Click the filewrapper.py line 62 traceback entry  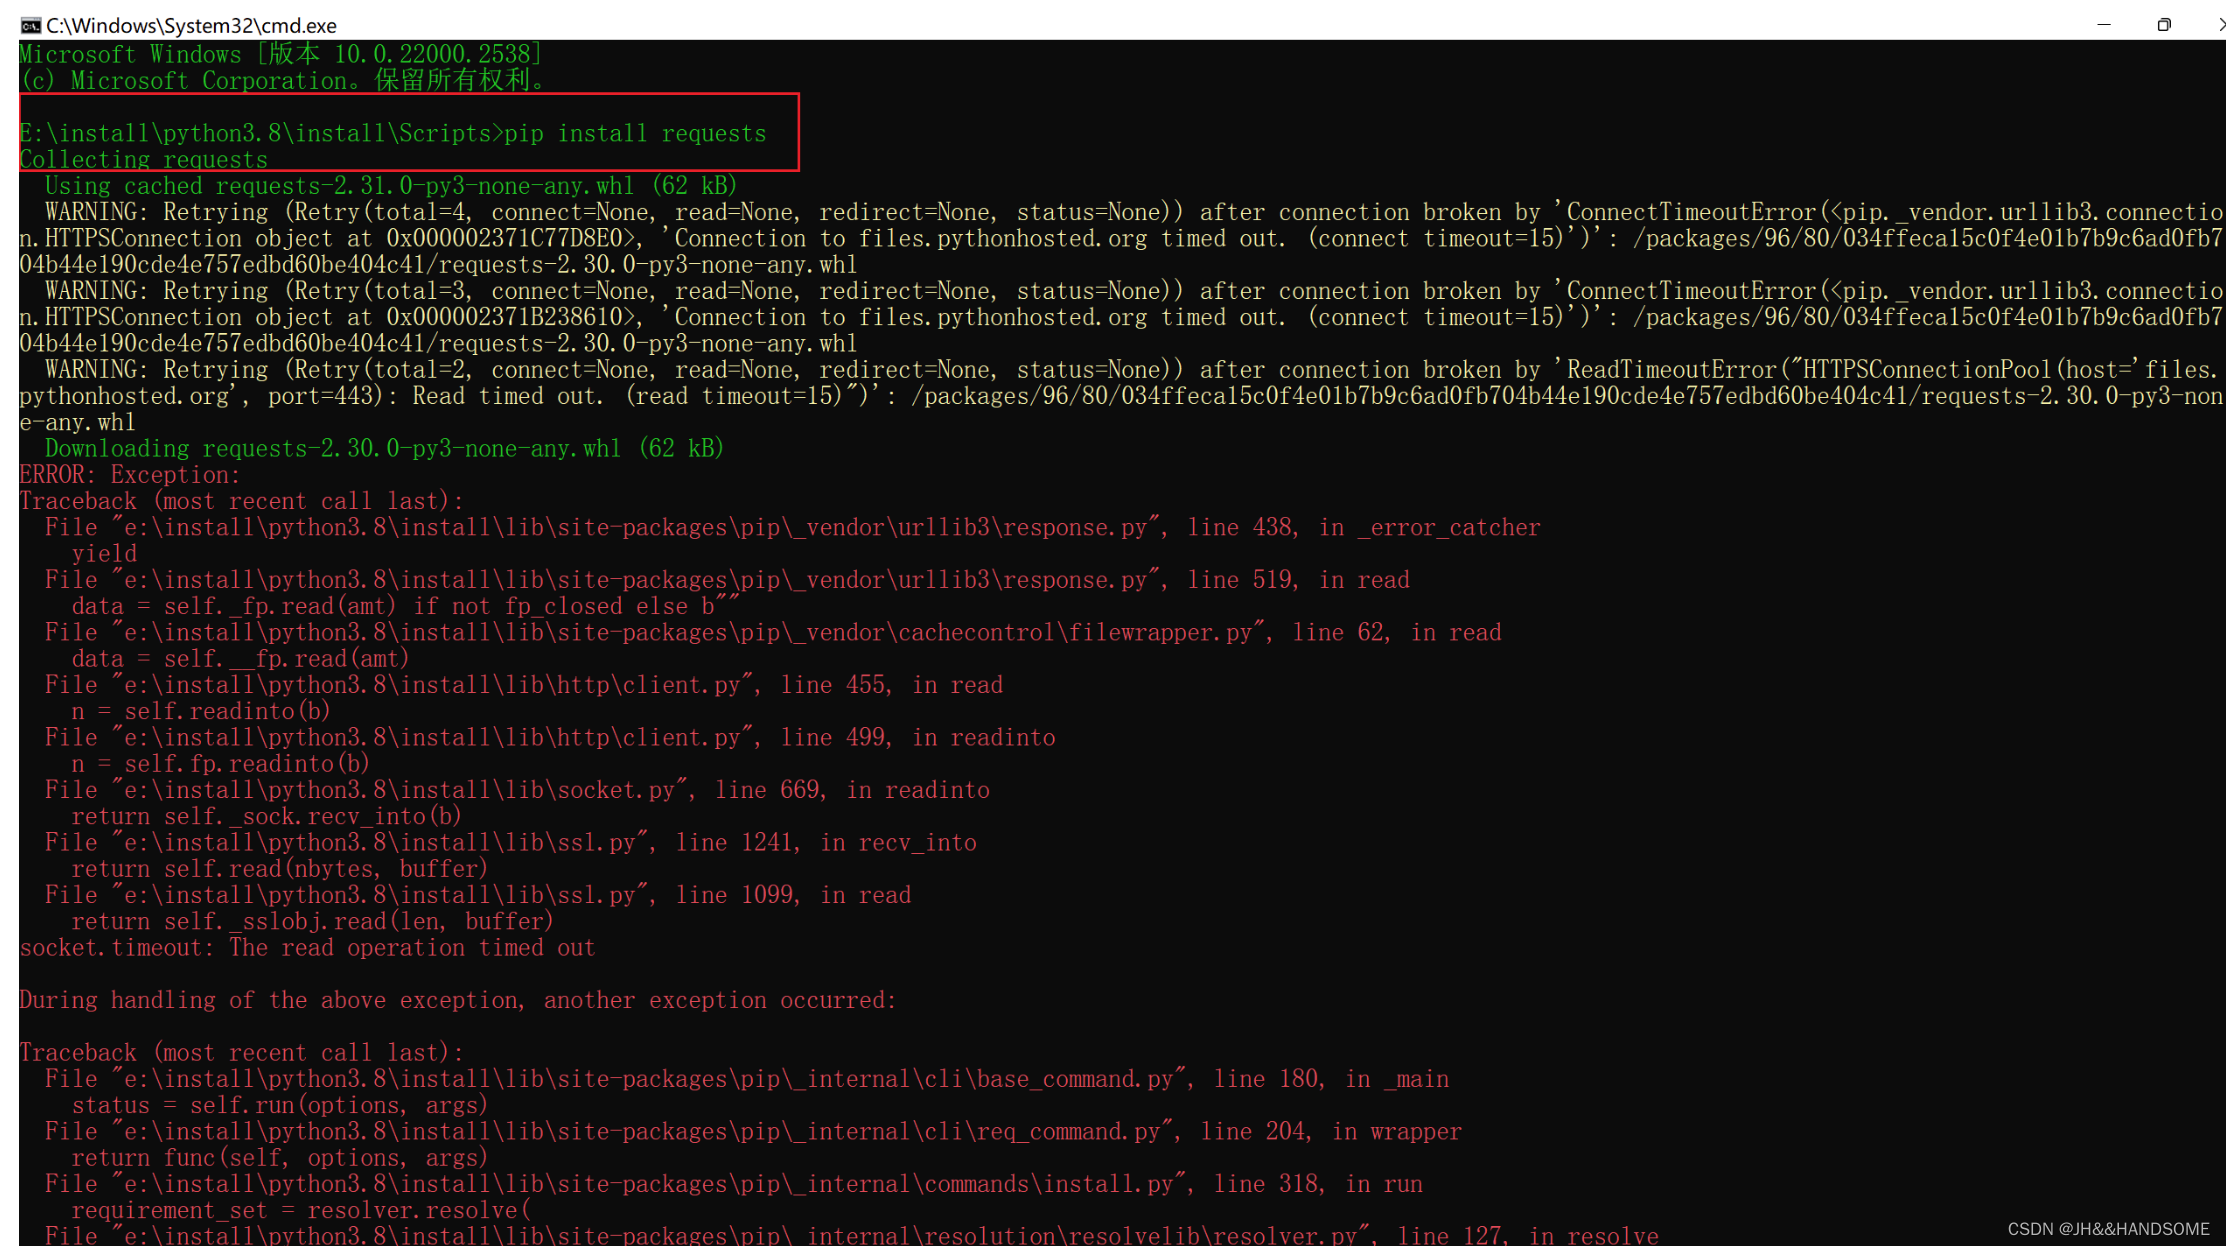tap(773, 632)
